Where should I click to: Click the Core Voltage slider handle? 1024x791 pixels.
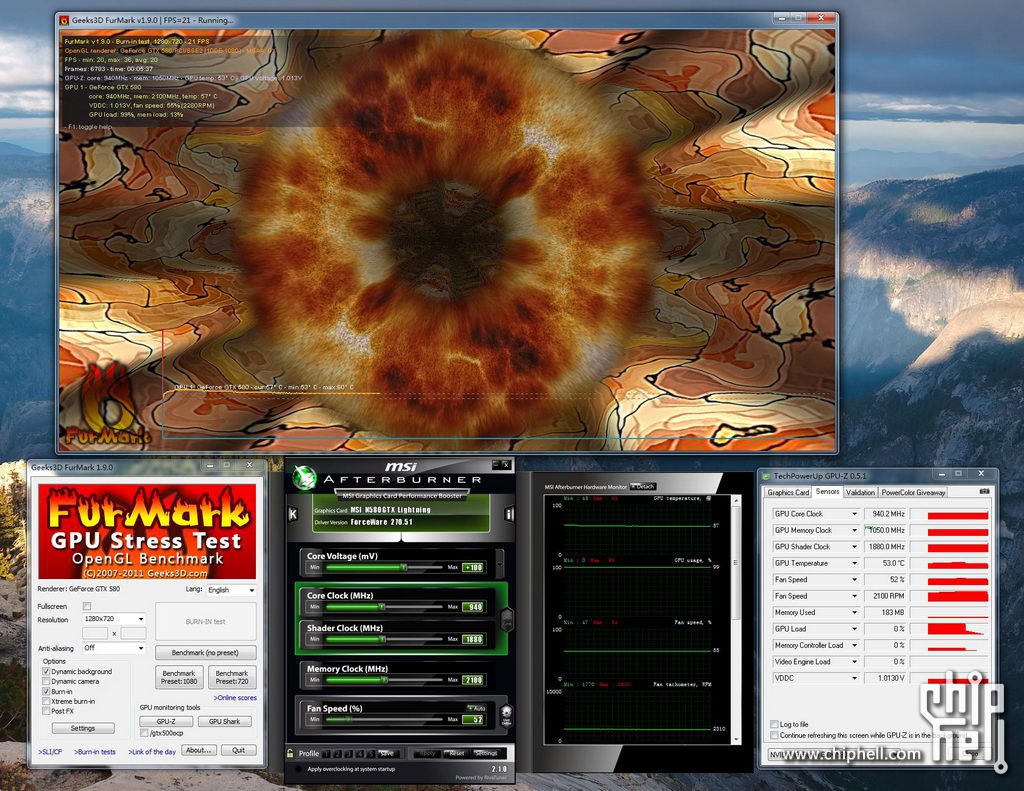coord(404,568)
